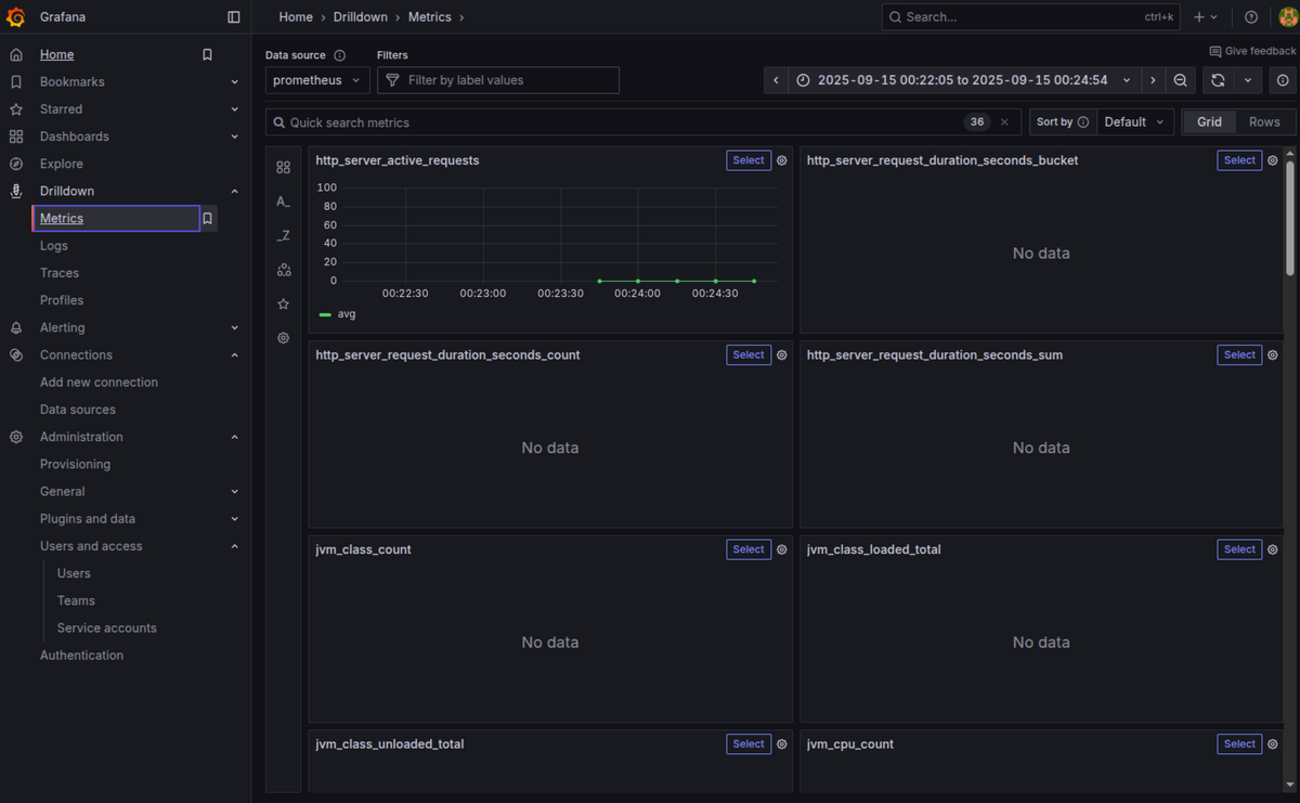Viewport: 1300px width, 803px height.
Task: Open options for http_server_active_requests panel
Action: click(x=782, y=160)
